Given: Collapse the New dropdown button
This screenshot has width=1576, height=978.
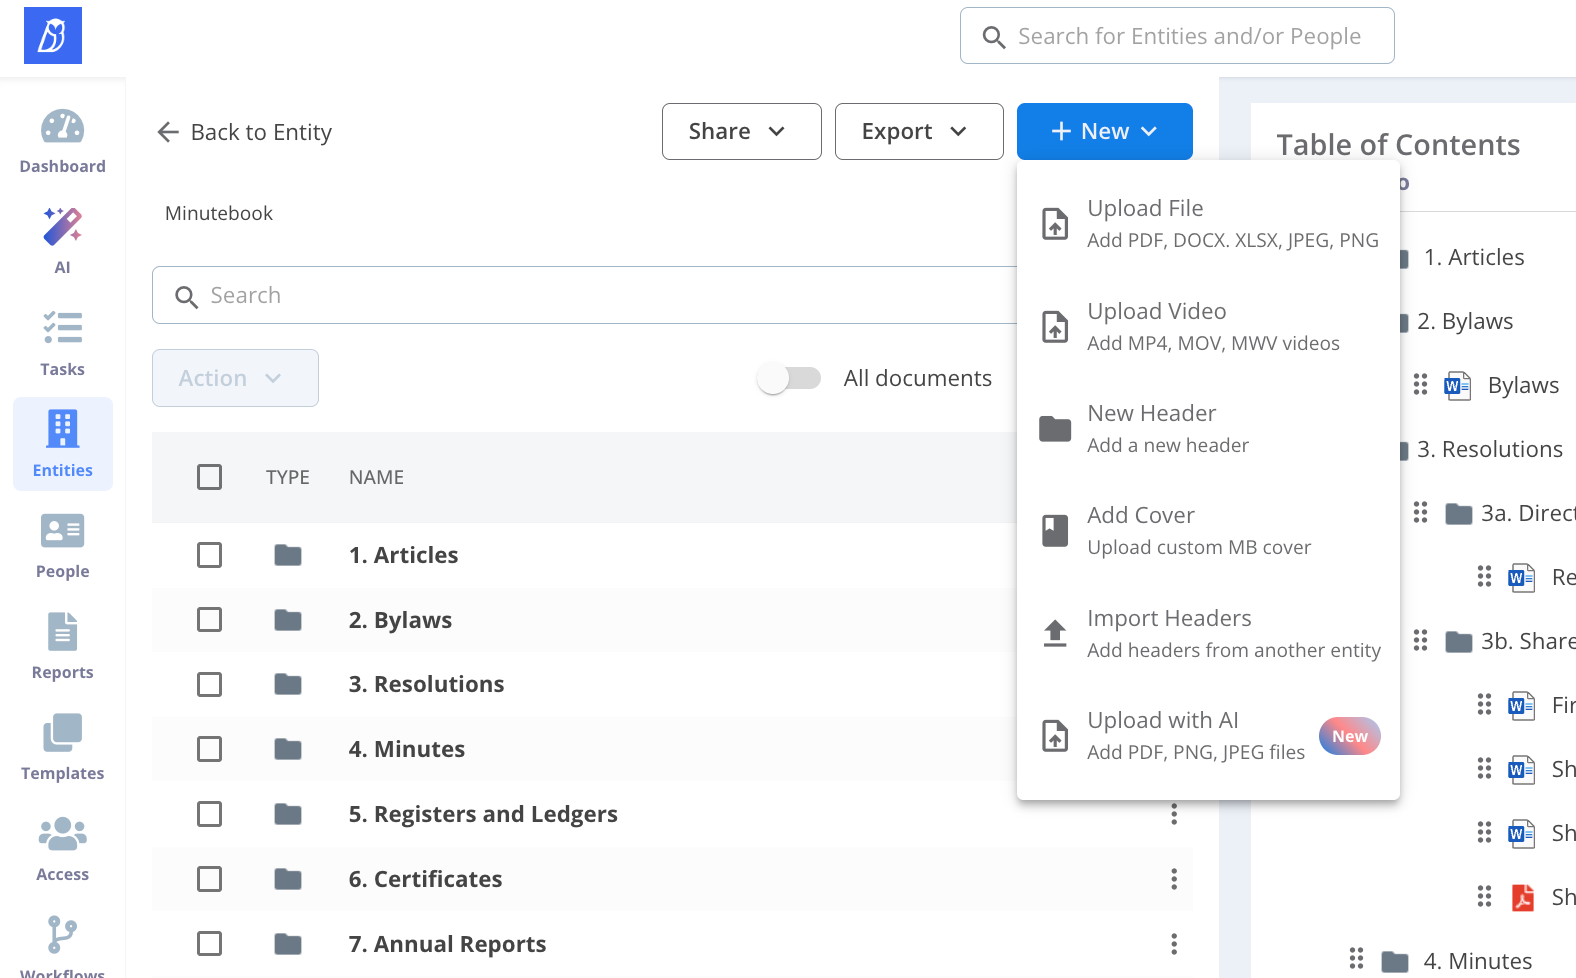Looking at the screenshot, I should click(x=1104, y=131).
